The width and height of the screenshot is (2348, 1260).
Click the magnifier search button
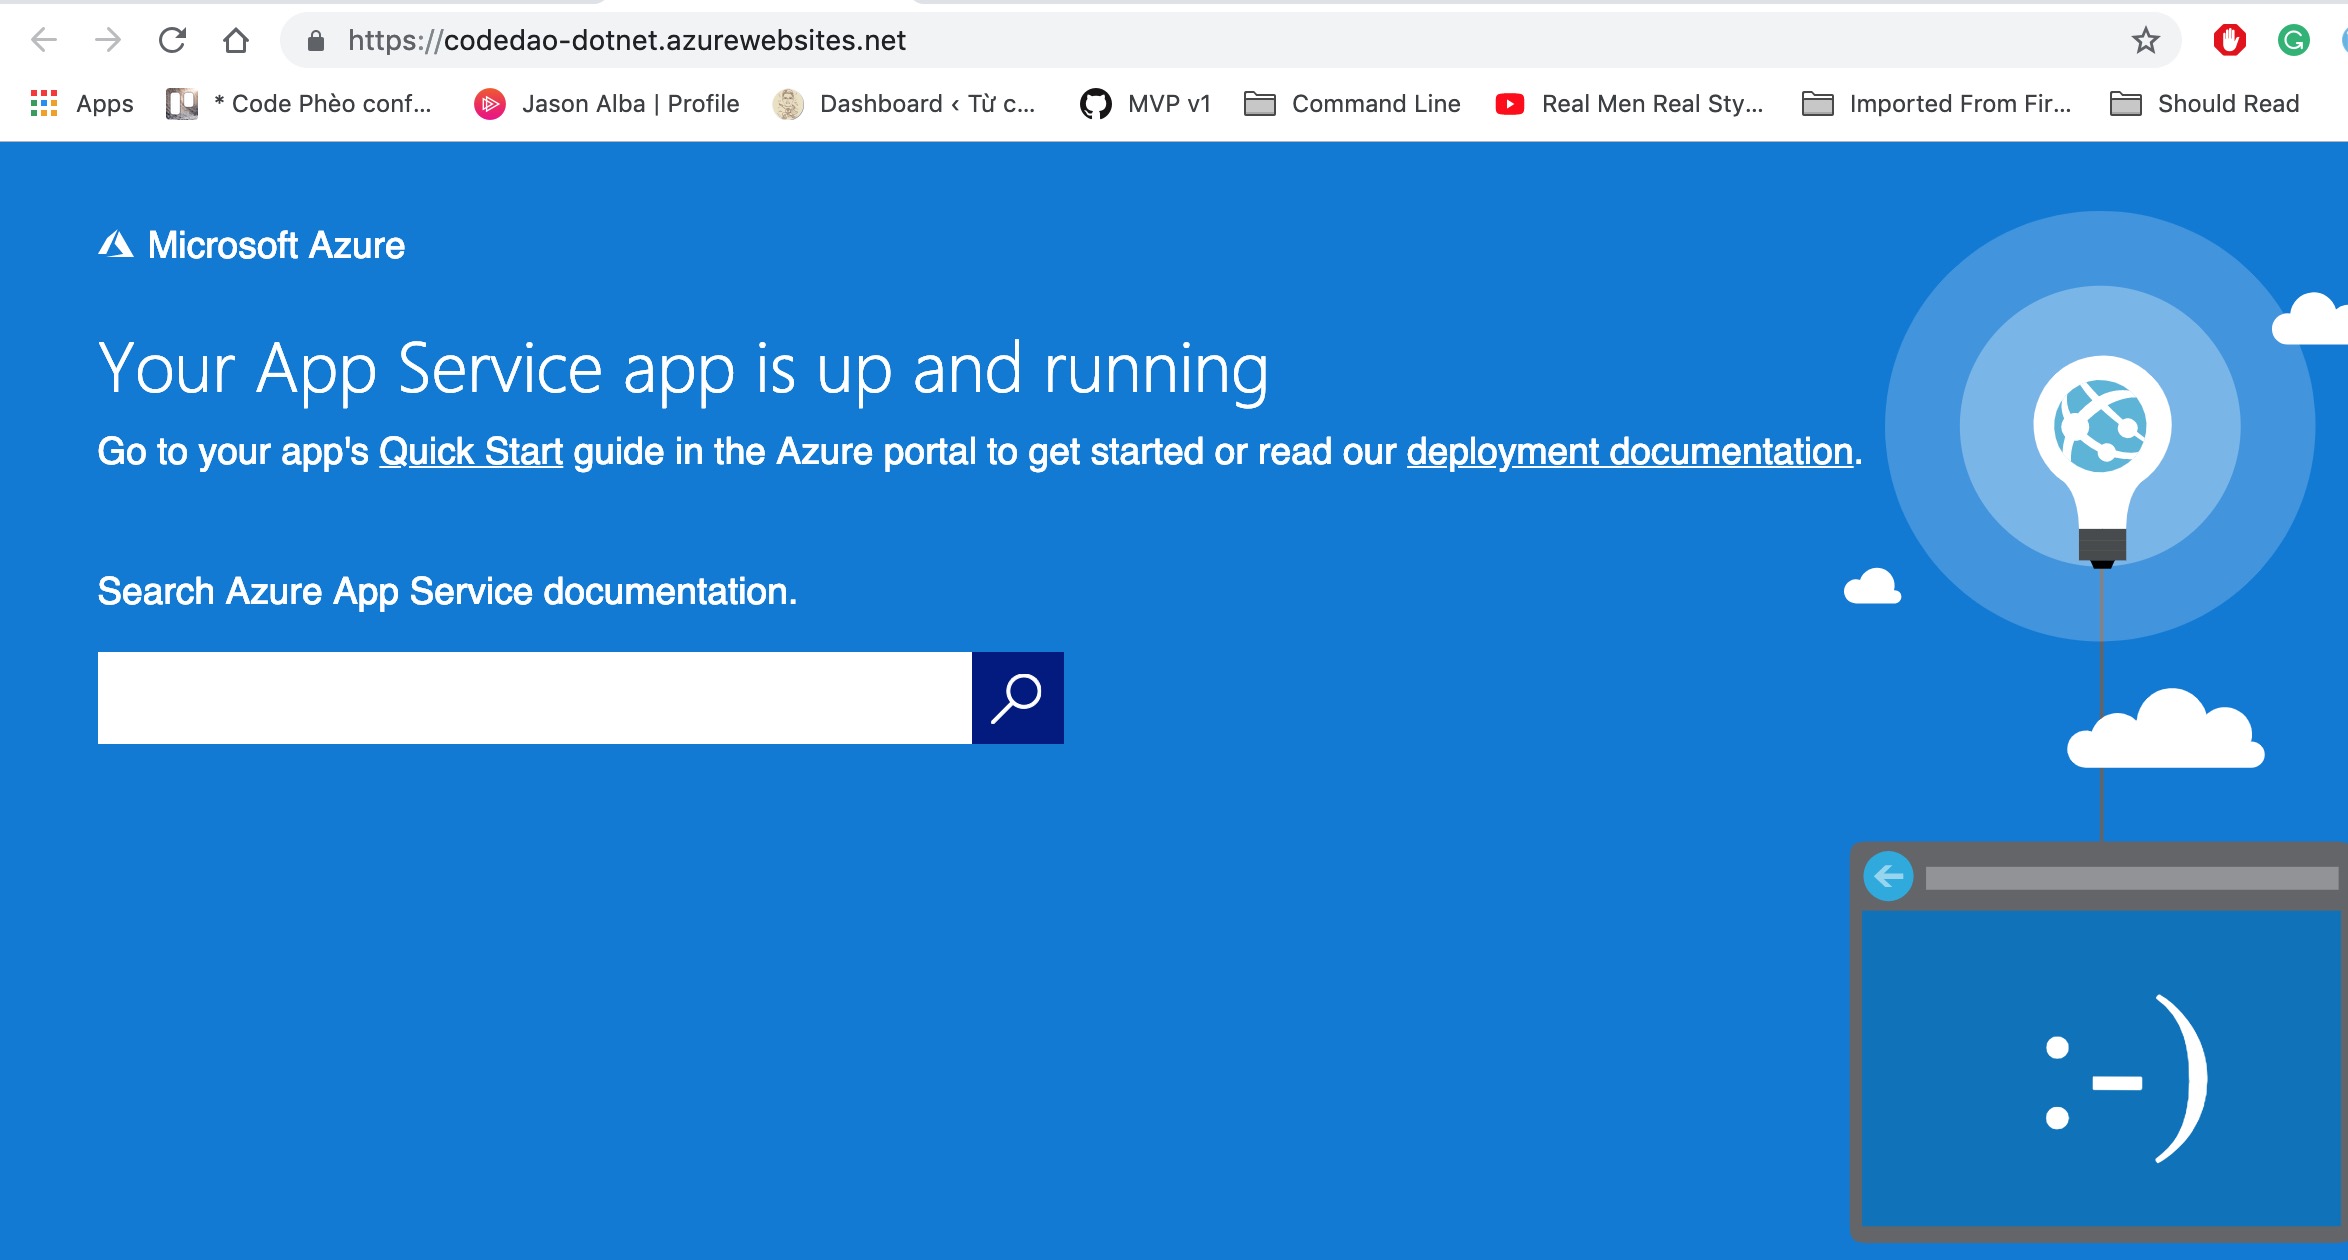point(1017,698)
